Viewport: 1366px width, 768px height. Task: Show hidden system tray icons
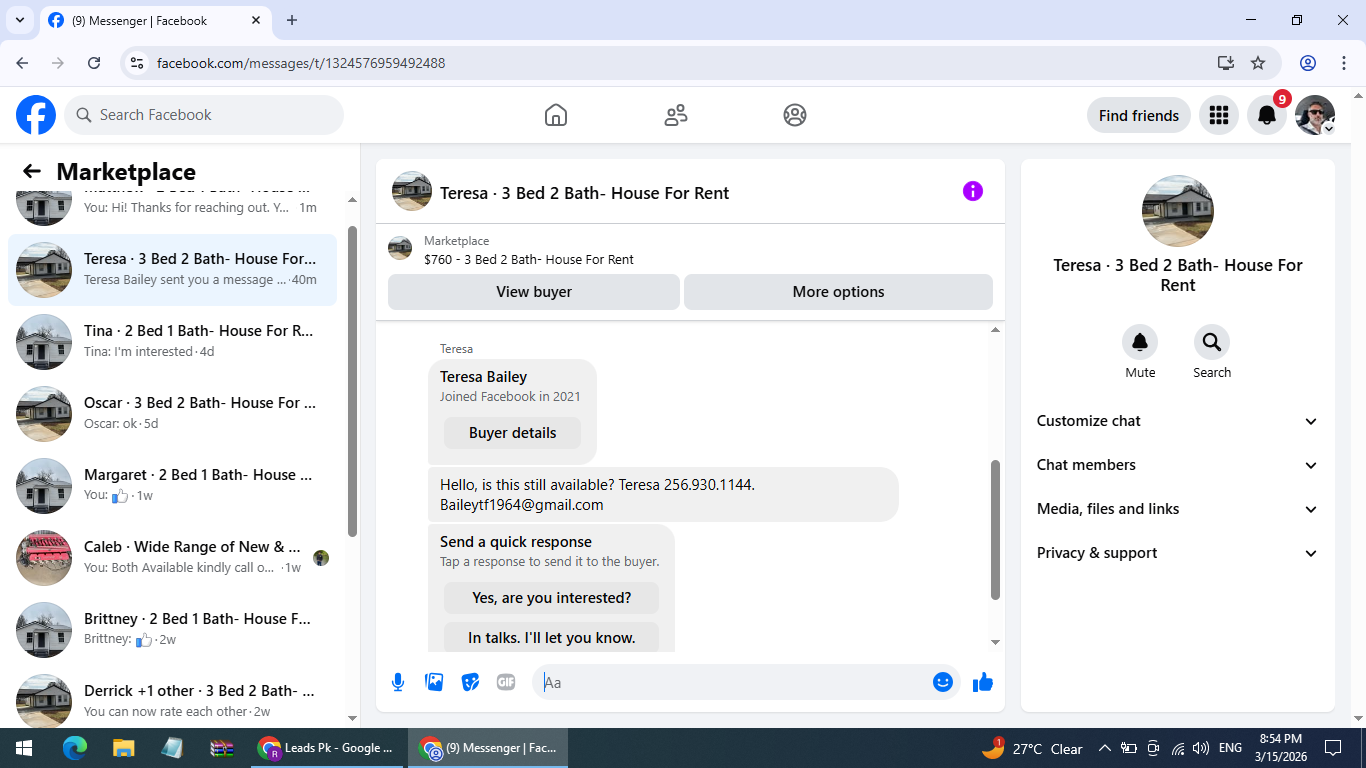[1105, 748]
